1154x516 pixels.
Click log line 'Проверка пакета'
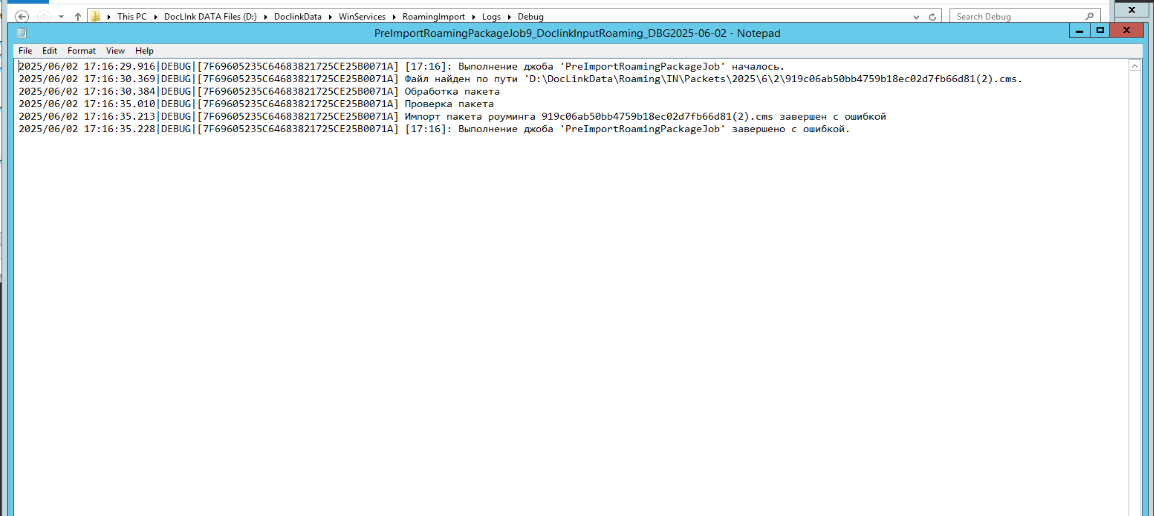click(256, 104)
